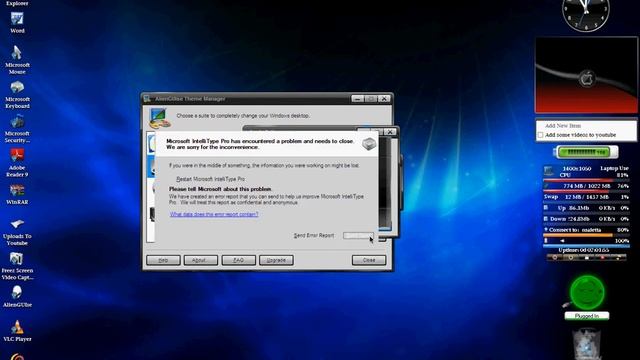Image resolution: width=640 pixels, height=360 pixels.
Task: Launch the WinRAR desktop icon
Action: [x=17, y=194]
